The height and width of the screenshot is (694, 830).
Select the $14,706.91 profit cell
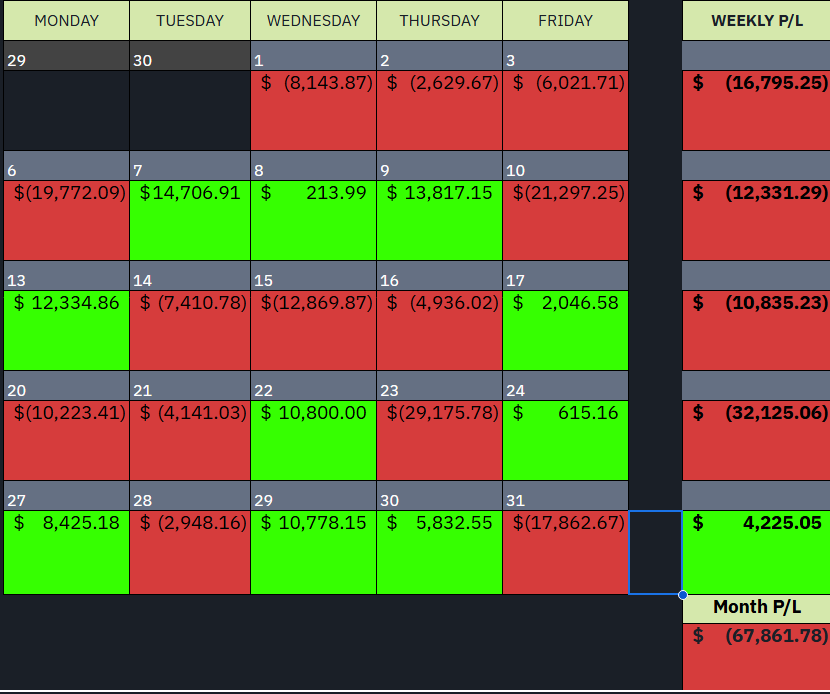[x=190, y=220]
